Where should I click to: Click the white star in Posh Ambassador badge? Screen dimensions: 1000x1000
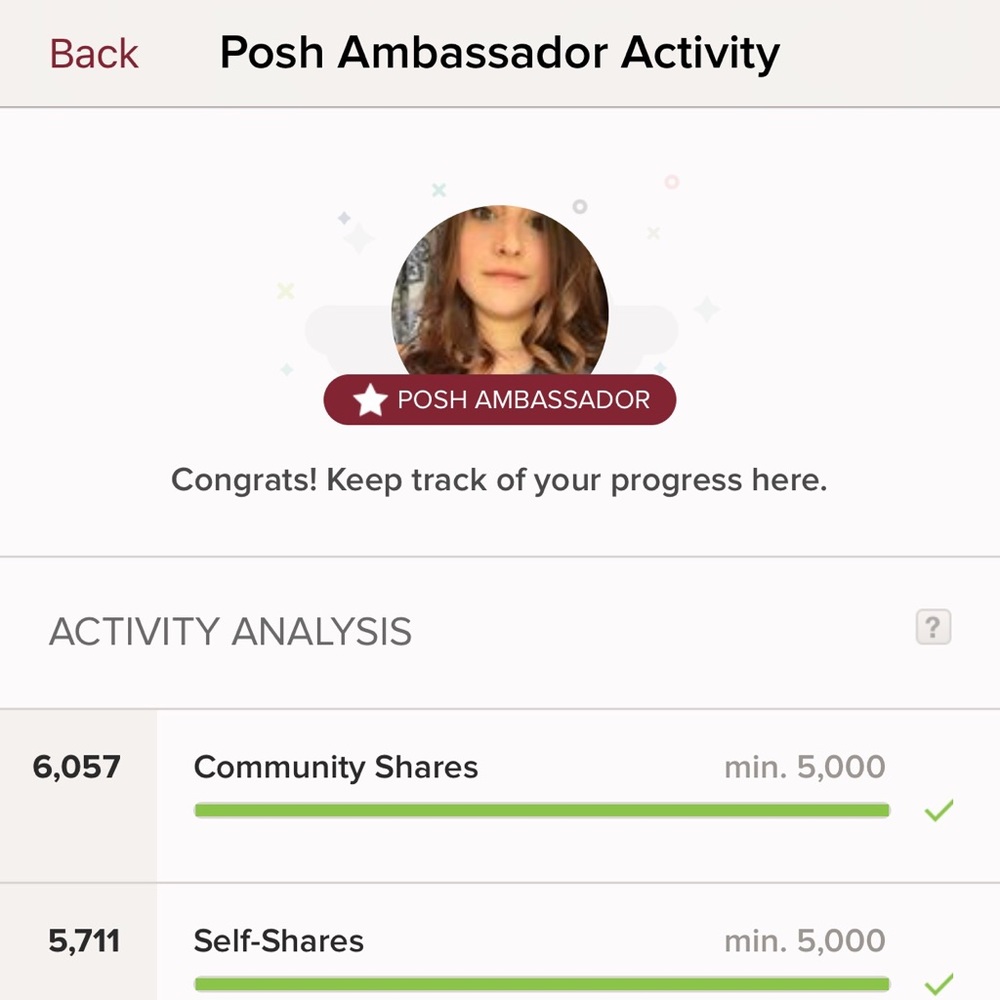pos(371,400)
